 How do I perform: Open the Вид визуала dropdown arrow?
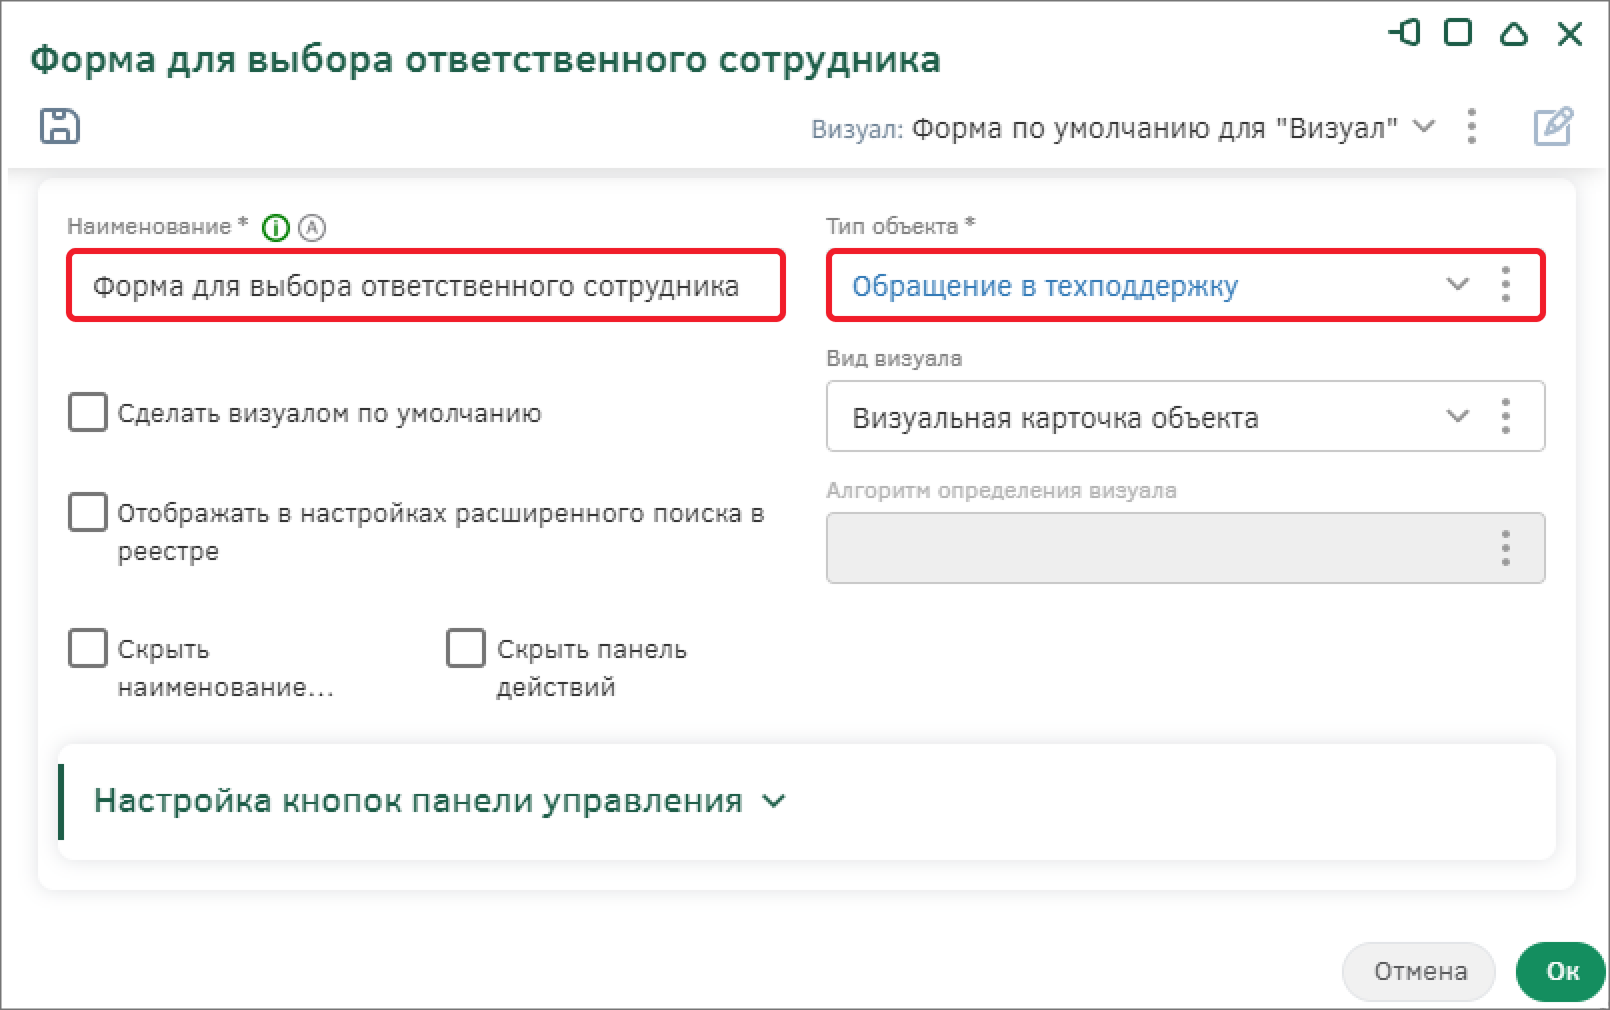pos(1458,416)
